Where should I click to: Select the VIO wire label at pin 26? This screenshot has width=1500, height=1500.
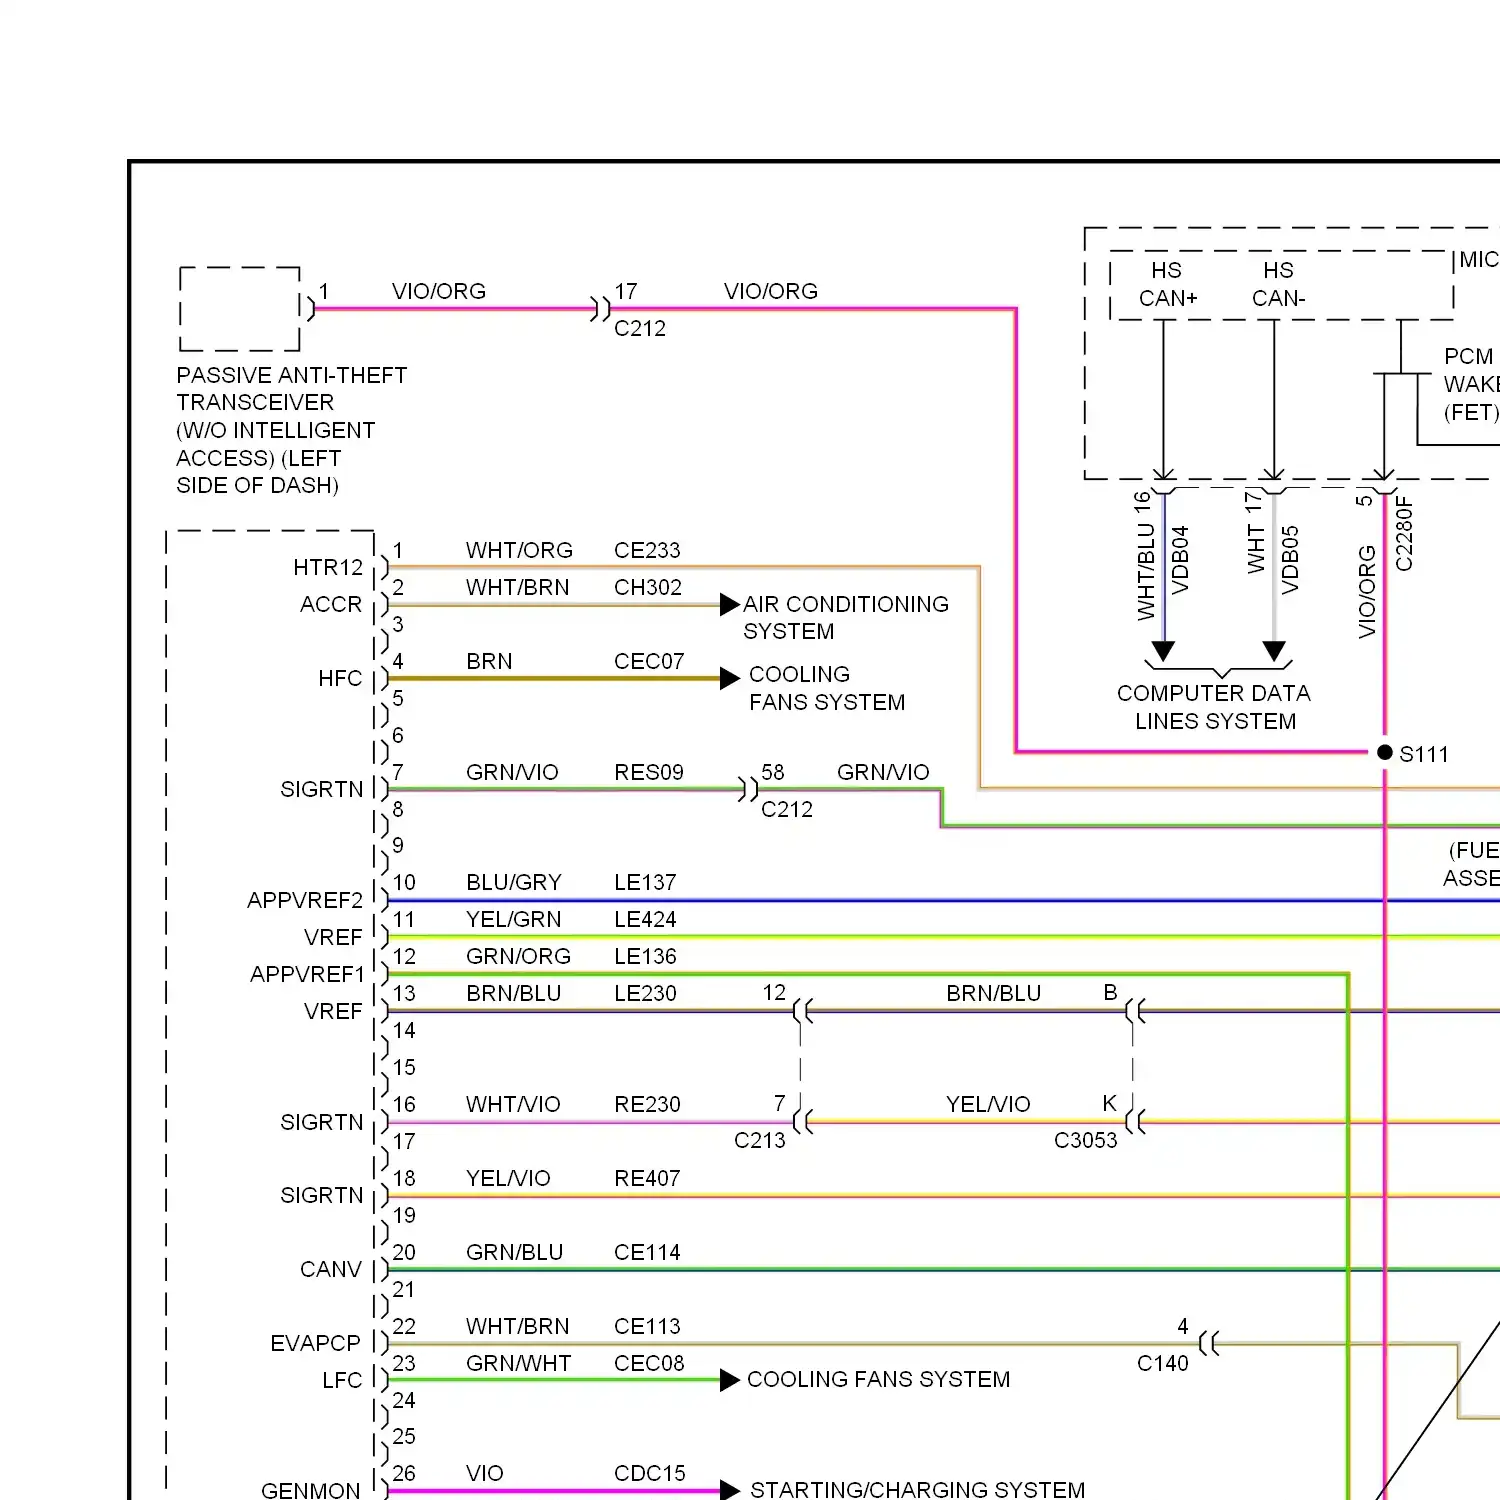tap(485, 1474)
